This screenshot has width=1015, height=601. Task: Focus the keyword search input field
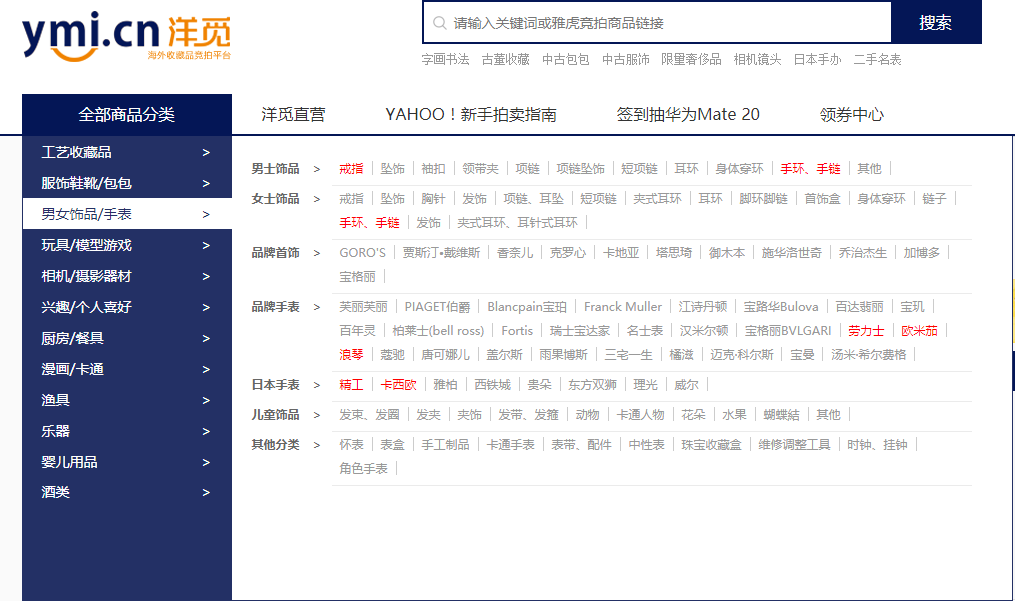pos(657,23)
